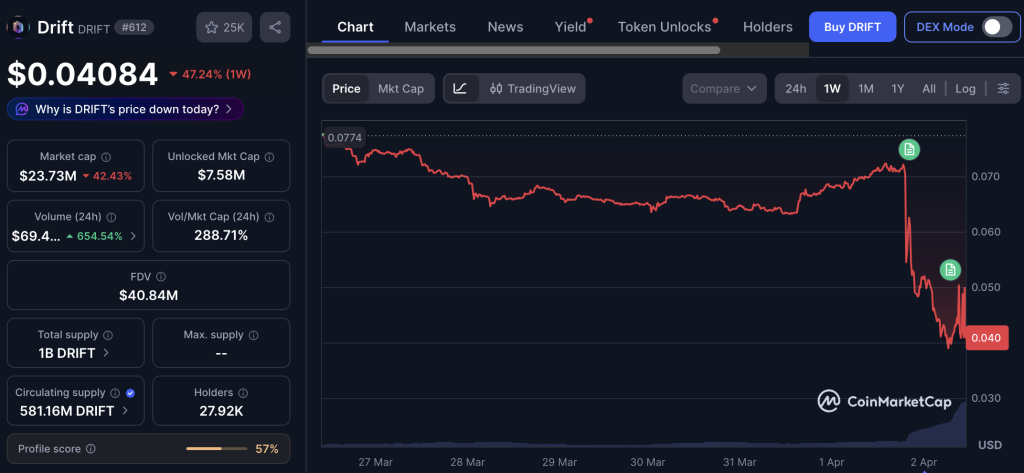Click FDV info icon
Viewport: 1024px width, 473px height.
pos(161,277)
